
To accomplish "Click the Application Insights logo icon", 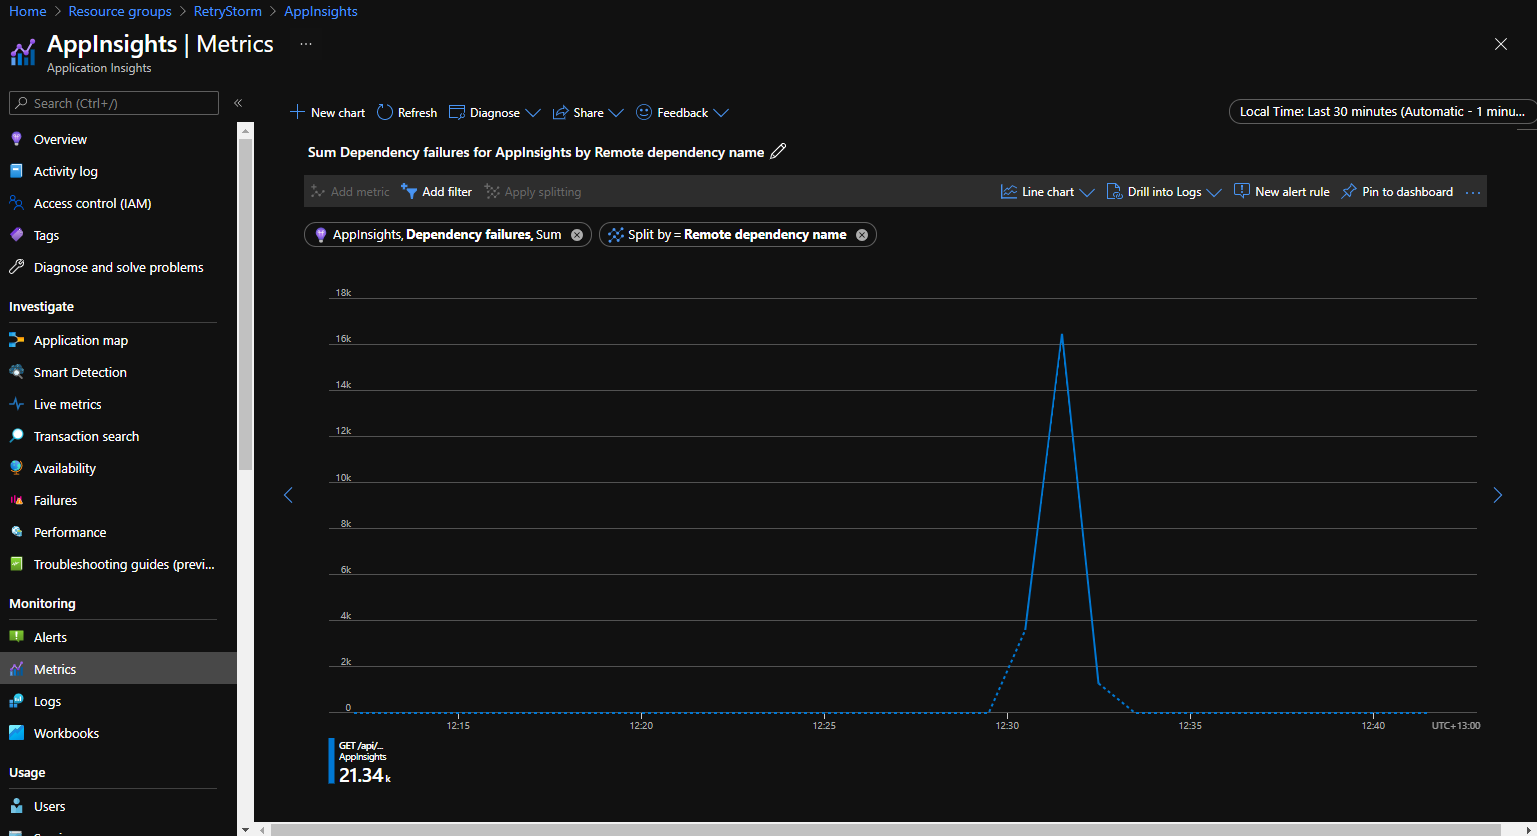I will (23, 52).
